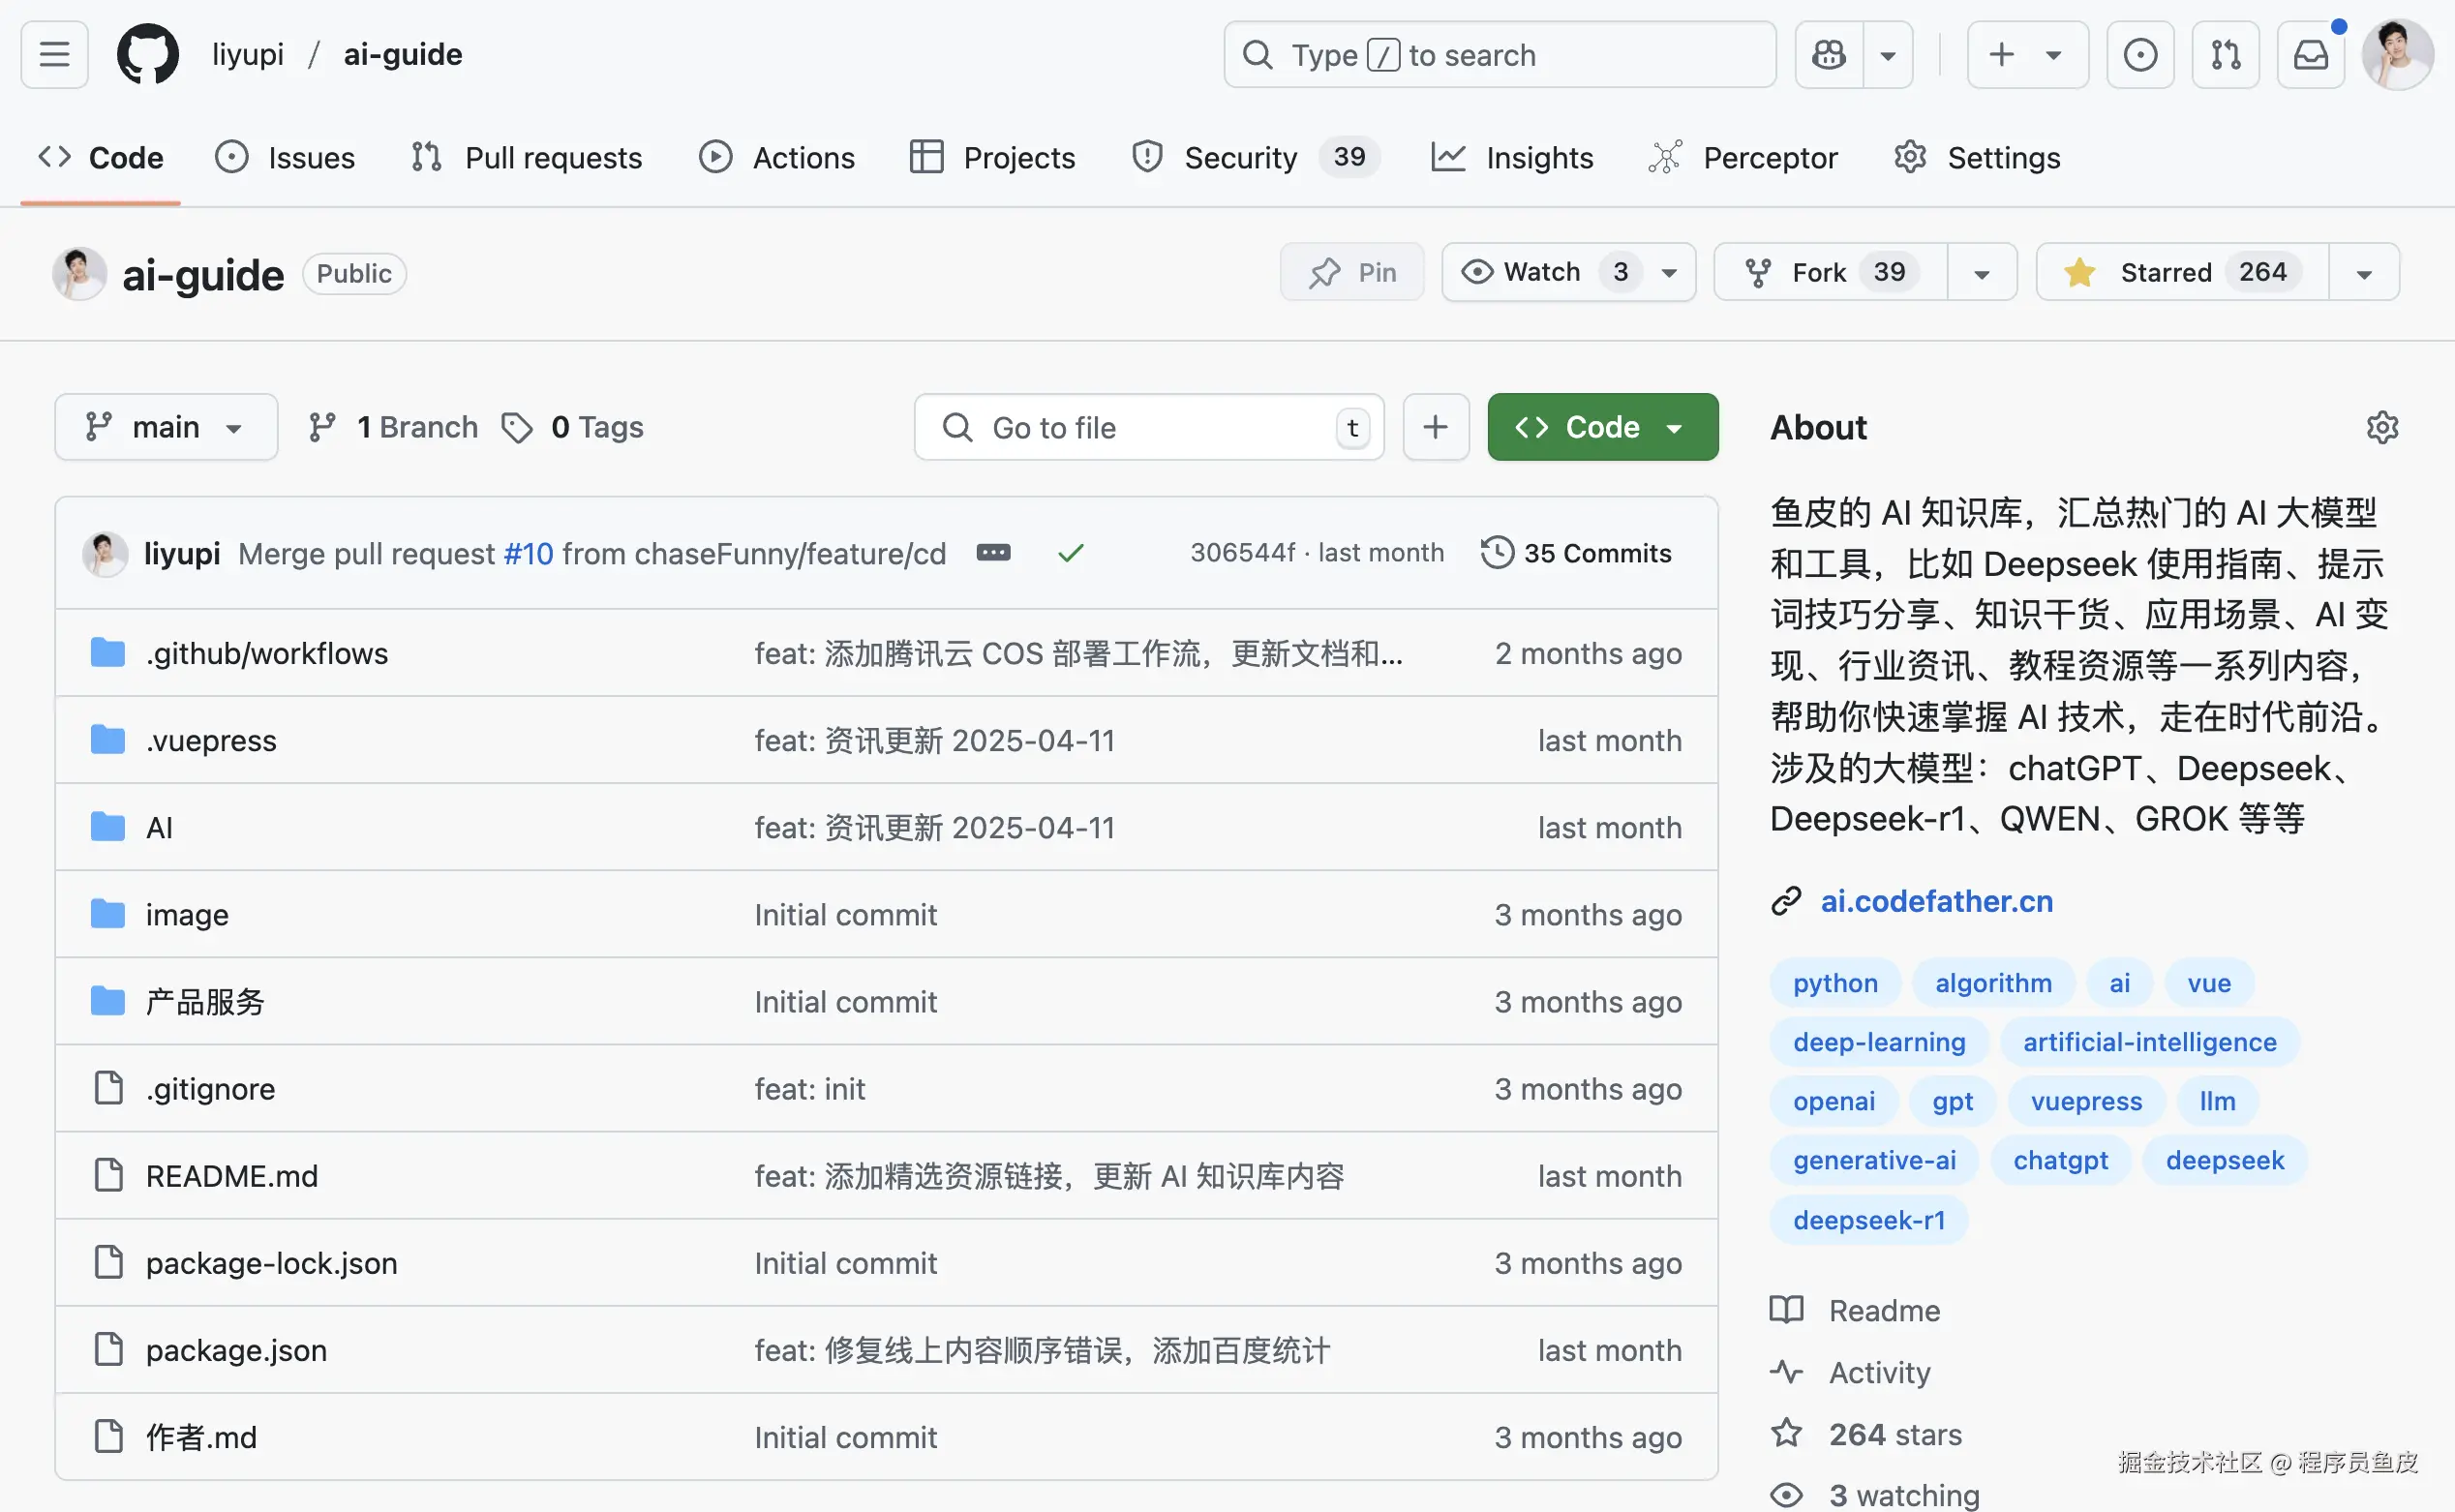Open pull requests icon in top header
Viewport: 2455px width, 1512px height.
2225,54
